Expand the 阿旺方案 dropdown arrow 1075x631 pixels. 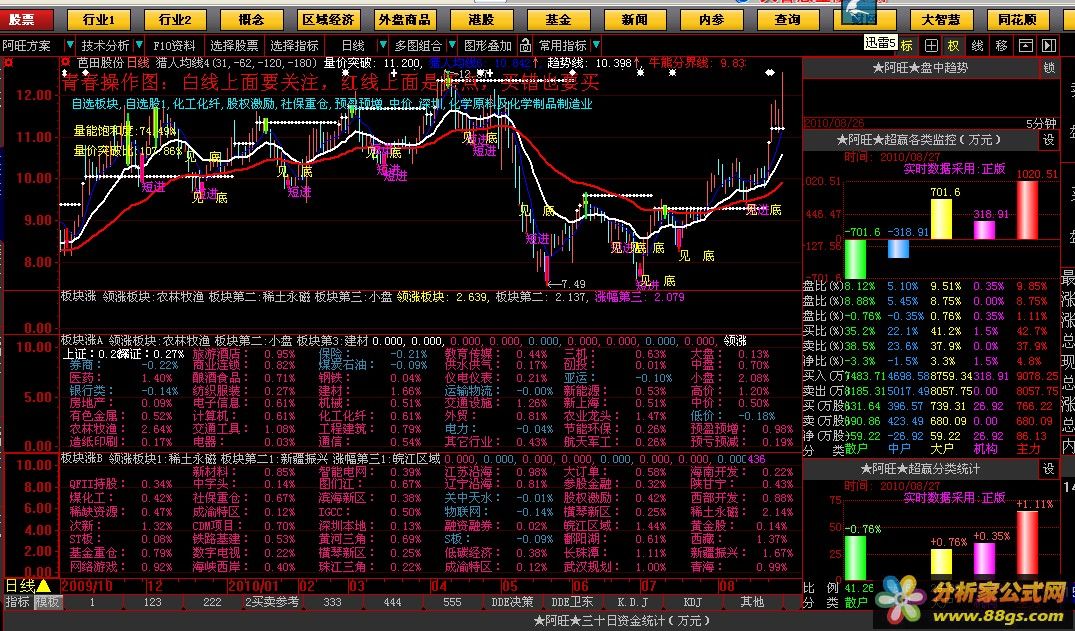[x=69, y=45]
